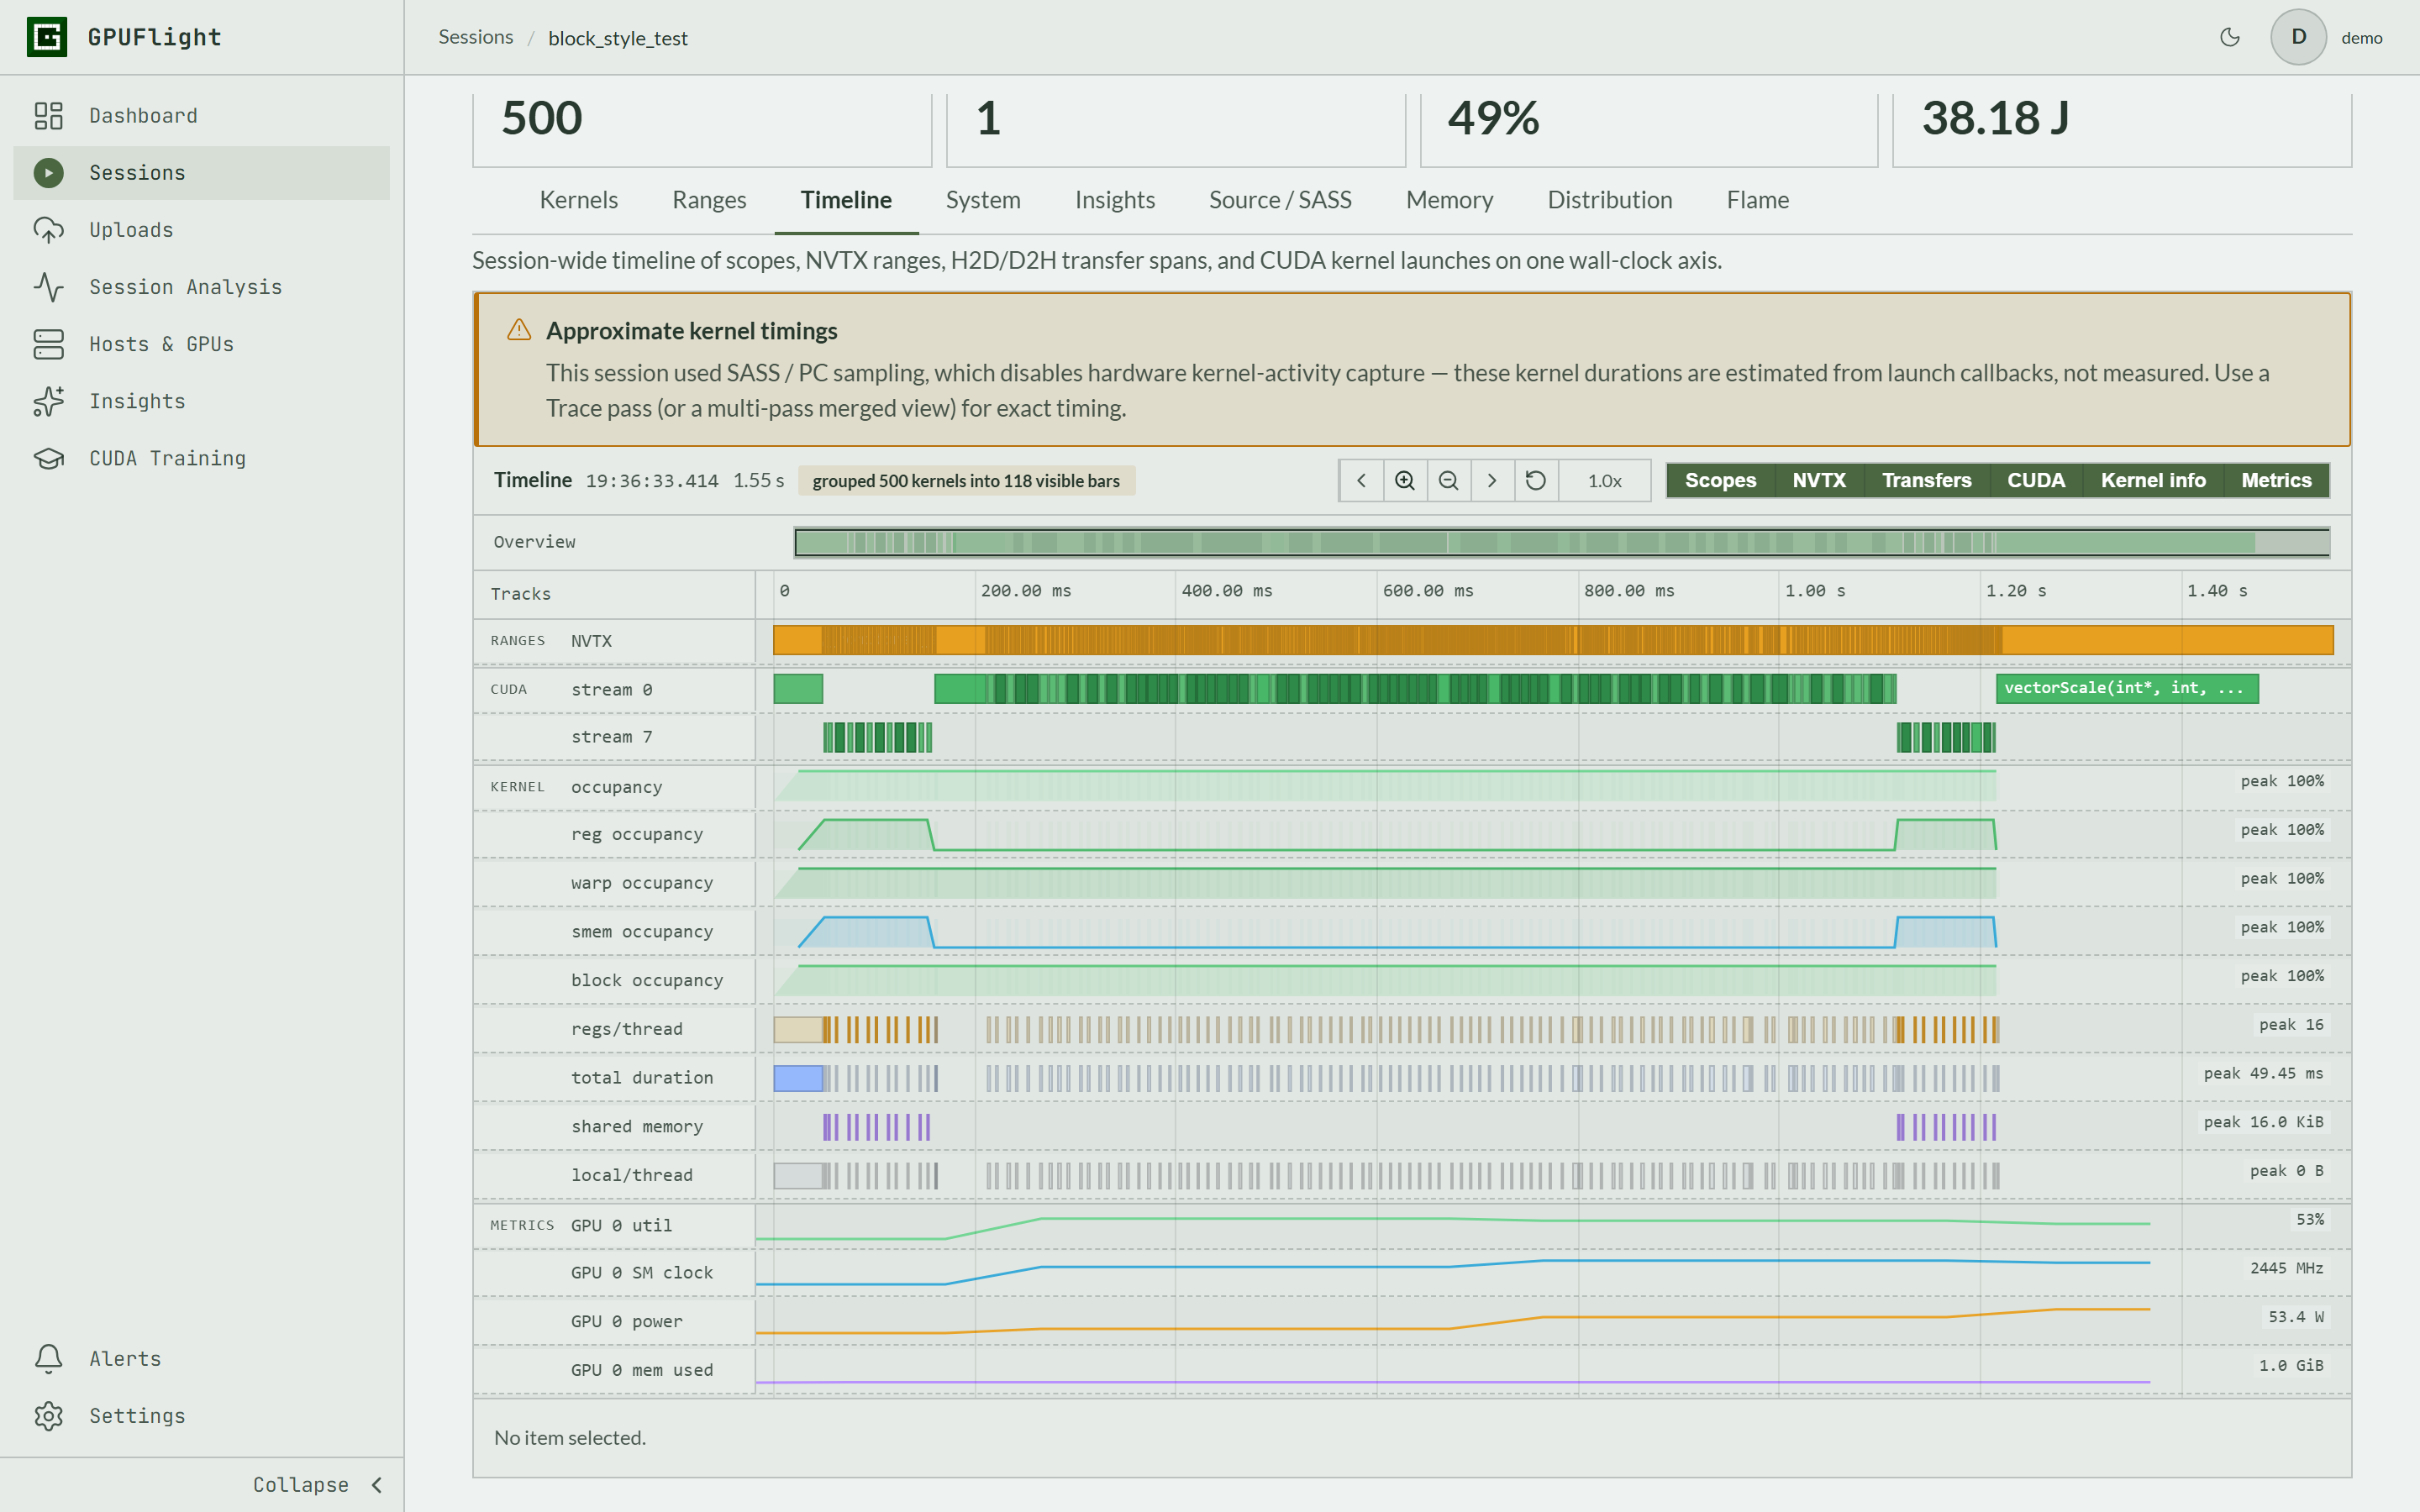The image size is (2420, 1512).
Task: Click the Sessions play icon
Action: tap(48, 173)
